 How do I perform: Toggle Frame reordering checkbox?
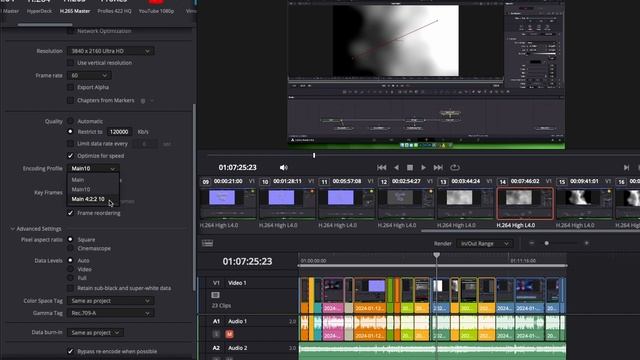pos(71,213)
